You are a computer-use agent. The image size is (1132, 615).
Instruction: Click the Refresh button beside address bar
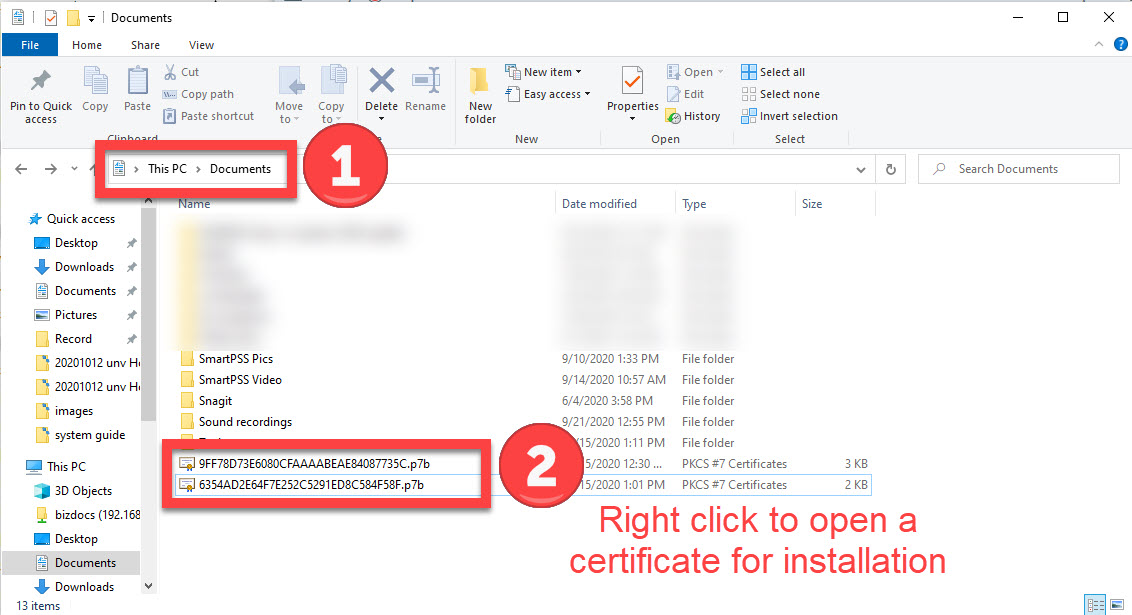click(891, 169)
